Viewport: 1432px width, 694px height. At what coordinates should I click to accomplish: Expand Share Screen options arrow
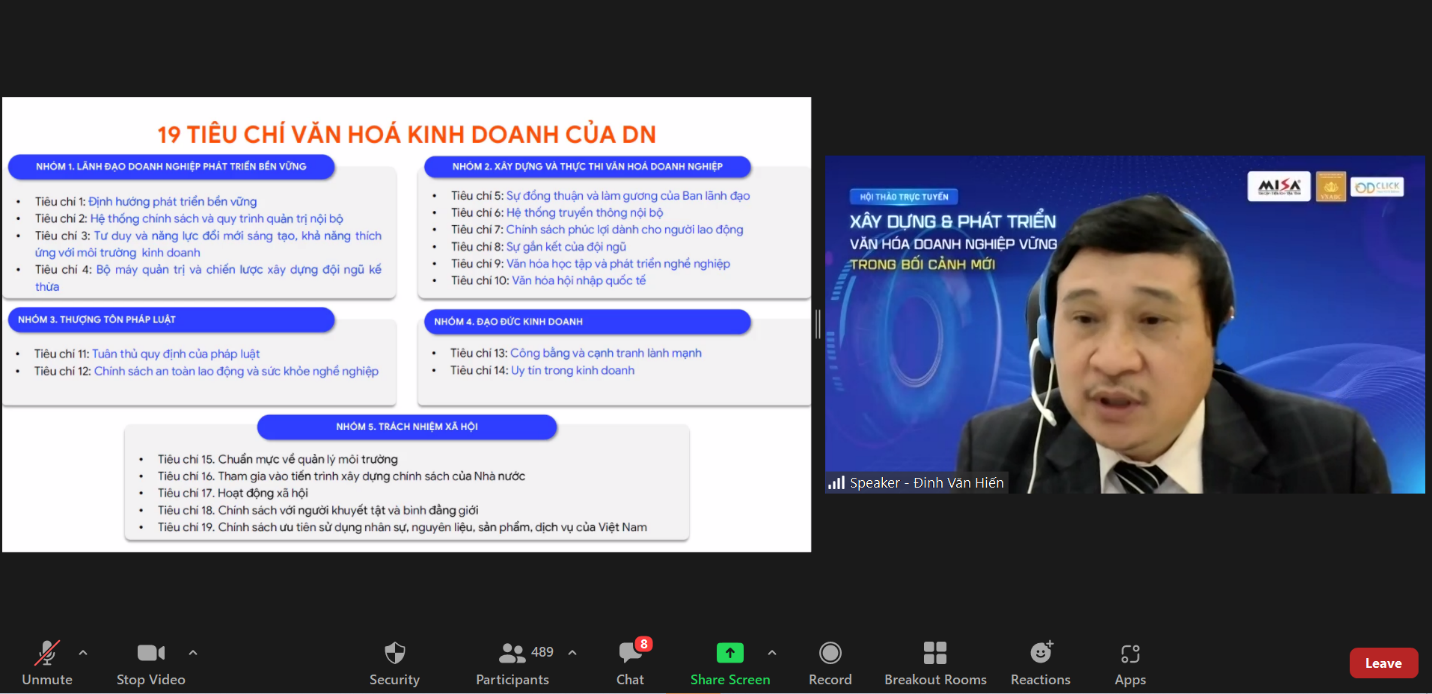coord(772,653)
